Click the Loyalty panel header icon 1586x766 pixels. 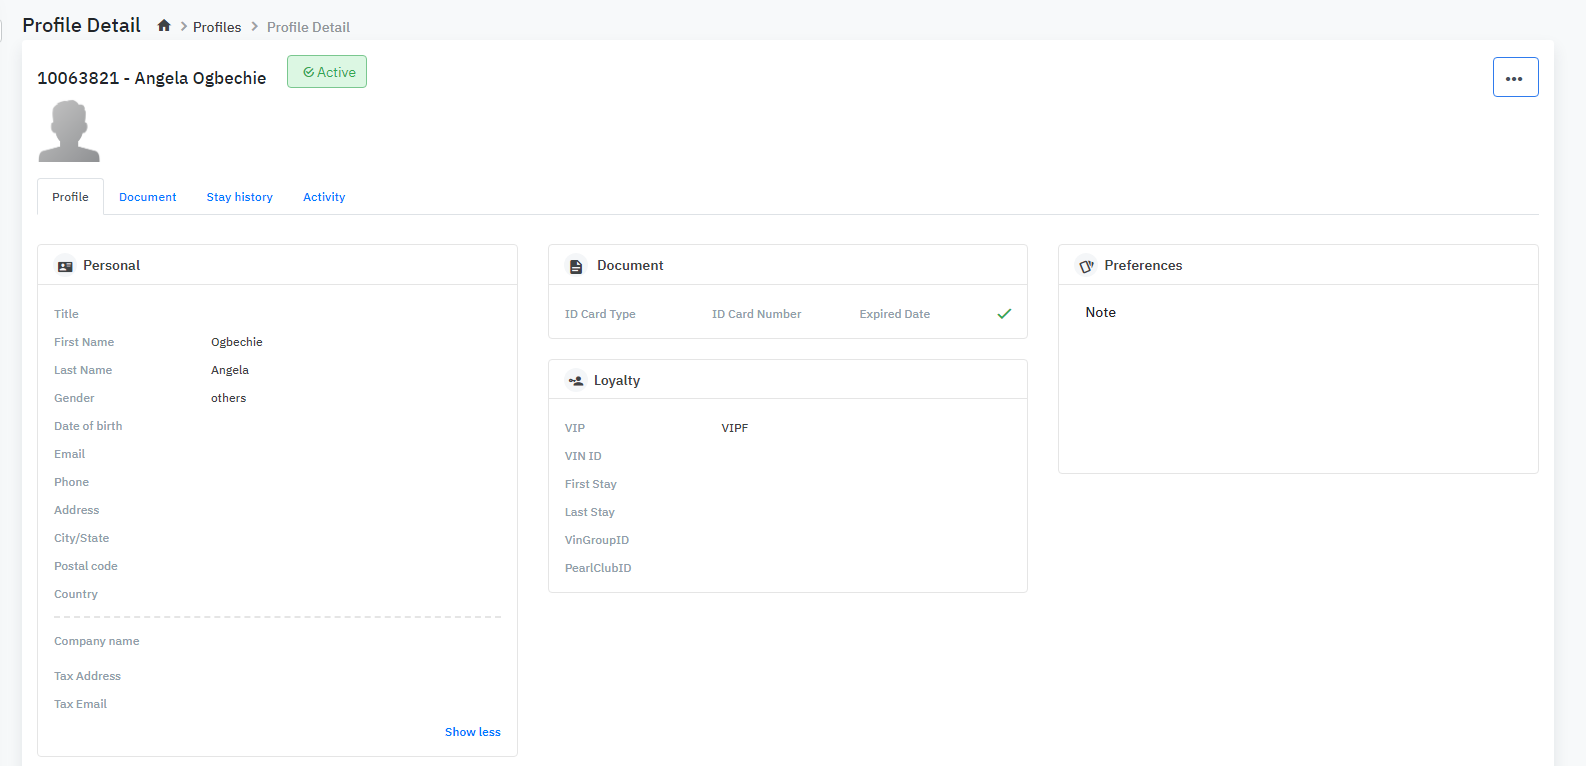576,381
